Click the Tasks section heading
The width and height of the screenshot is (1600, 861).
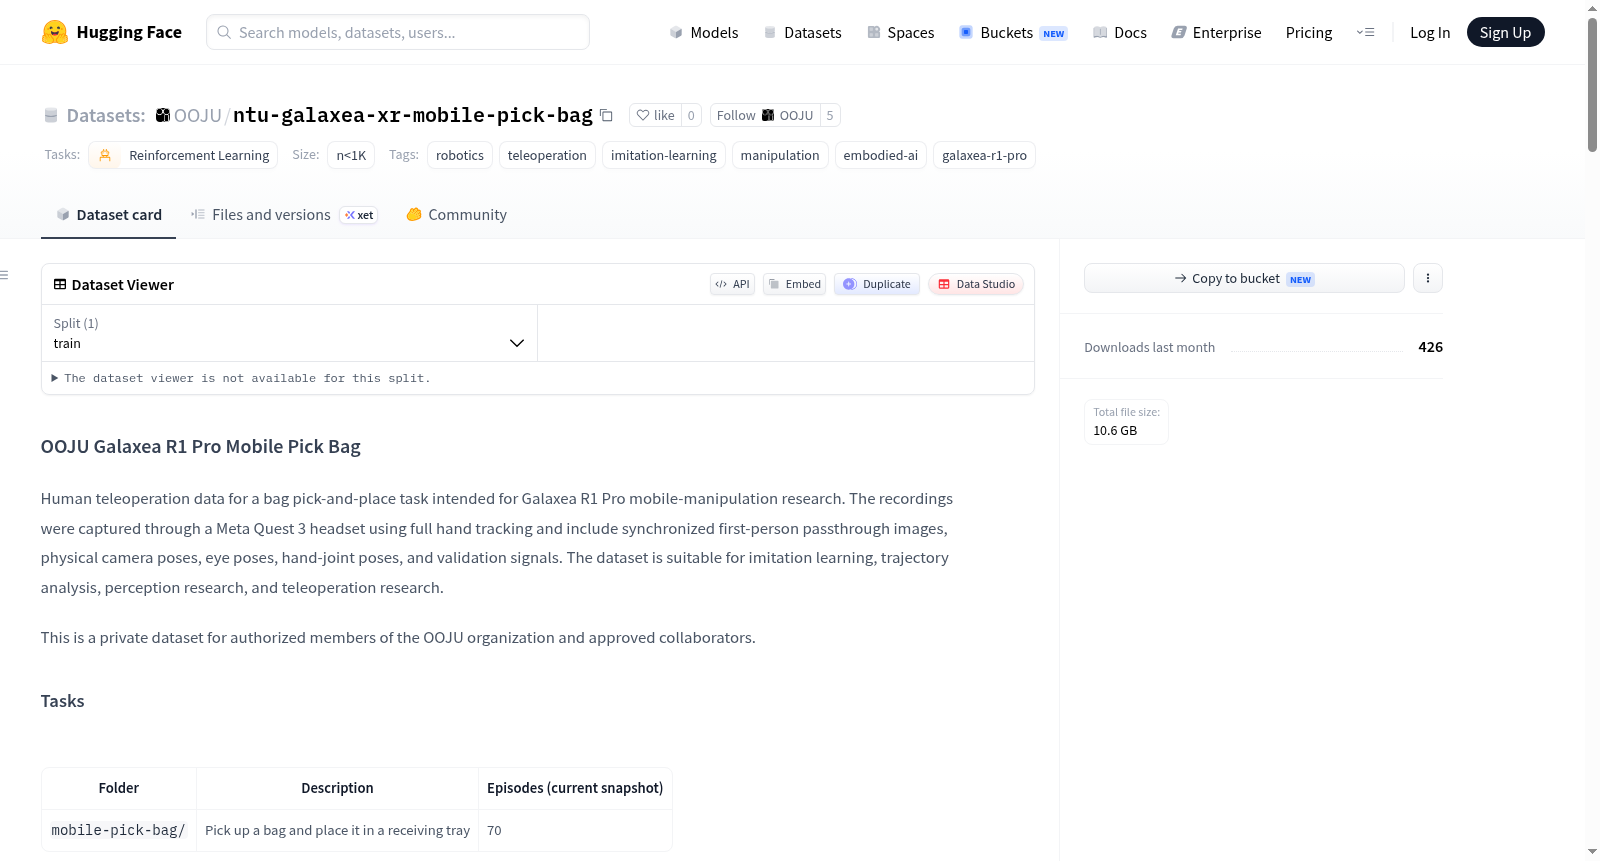pos(63,701)
